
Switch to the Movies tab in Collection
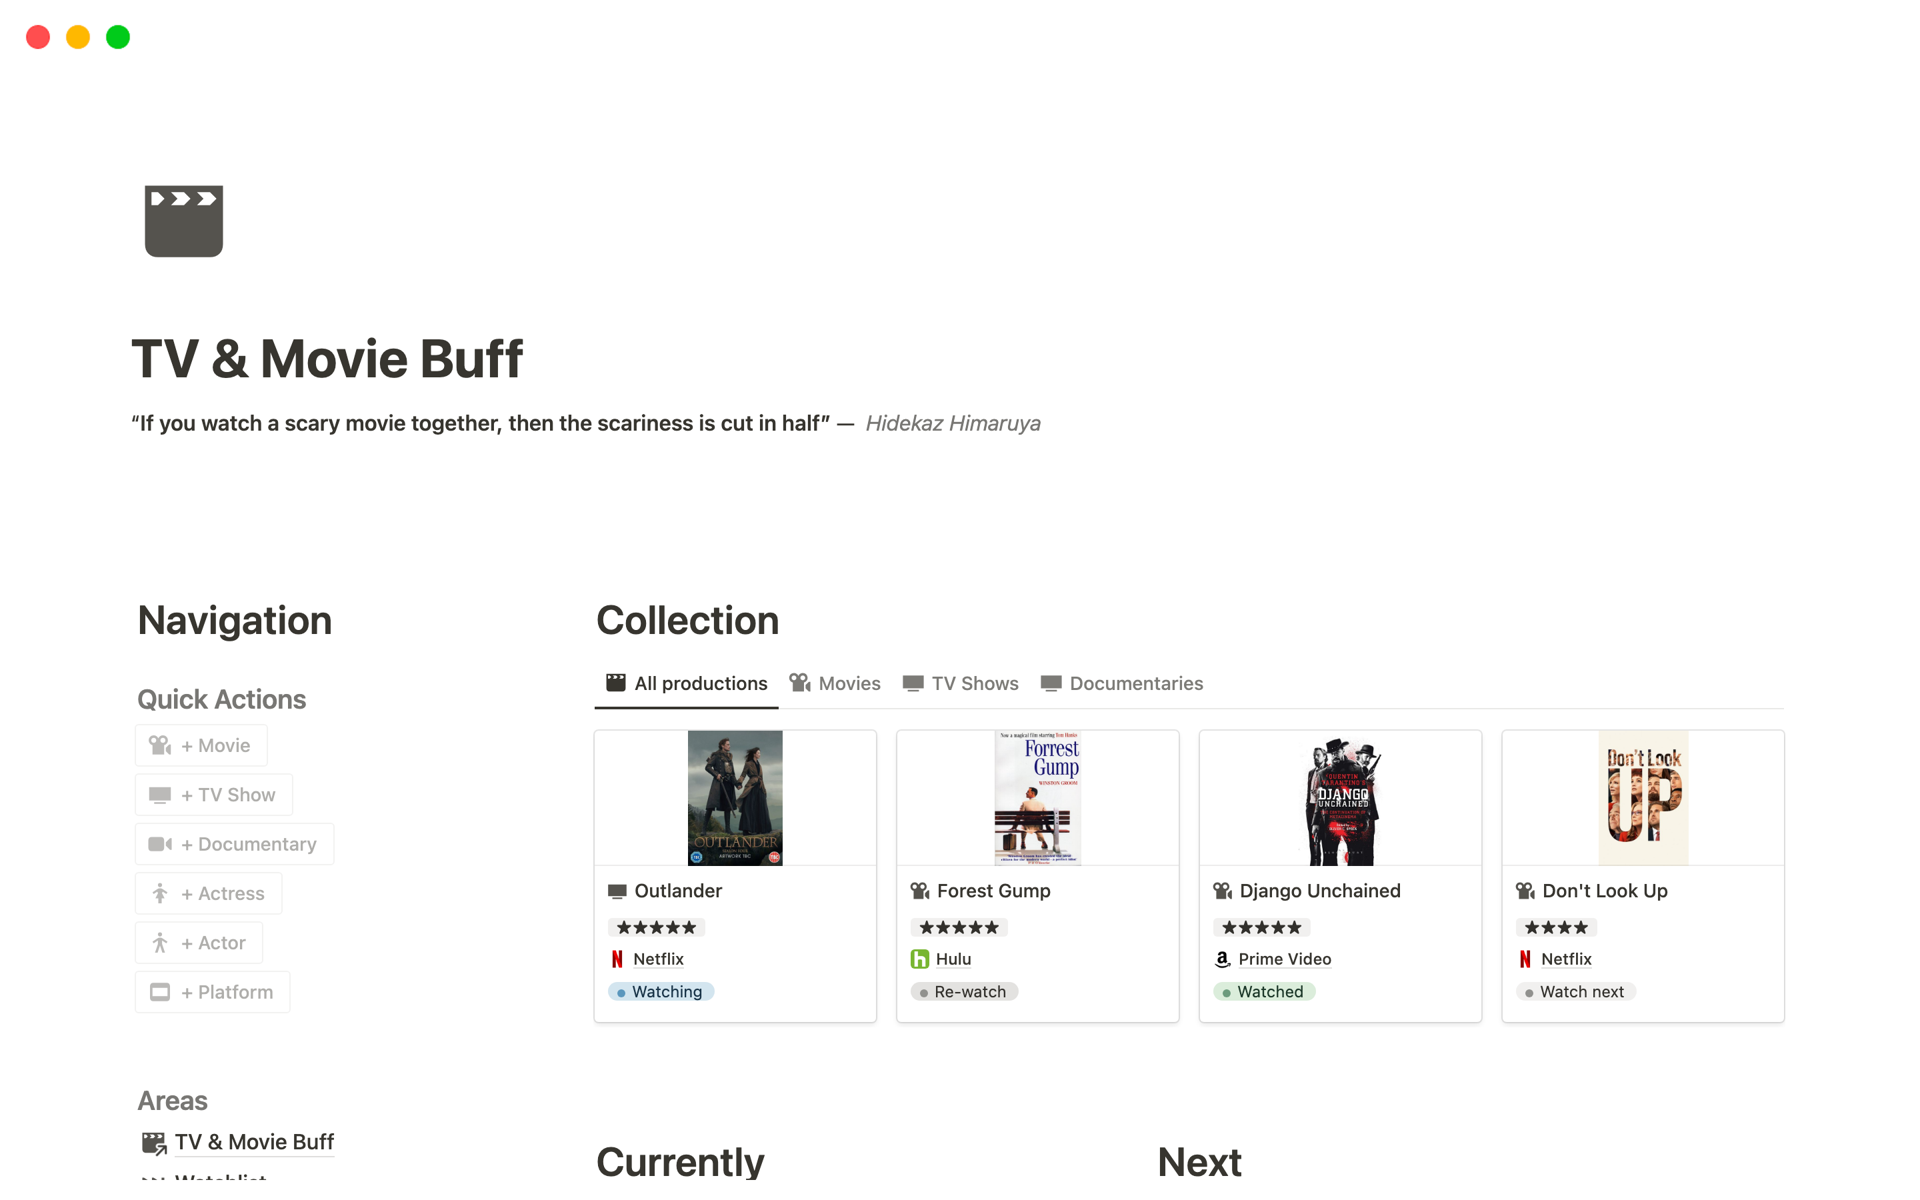point(847,682)
